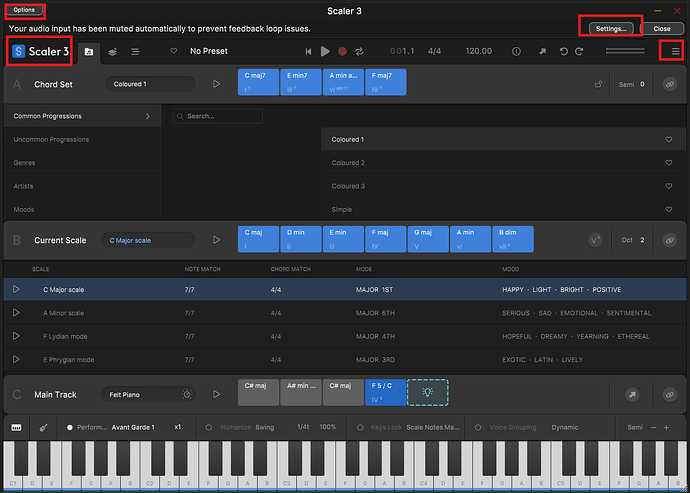690x493 pixels.
Task: Play the Current Scale section B
Action: point(216,240)
